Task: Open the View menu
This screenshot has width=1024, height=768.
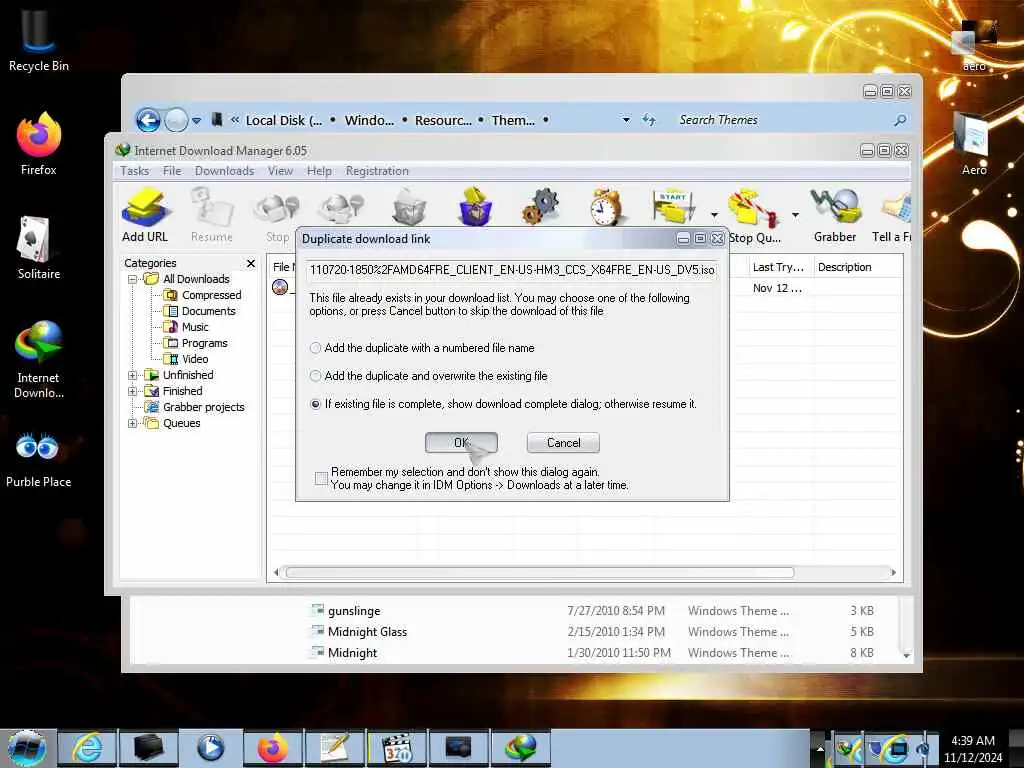Action: click(280, 171)
